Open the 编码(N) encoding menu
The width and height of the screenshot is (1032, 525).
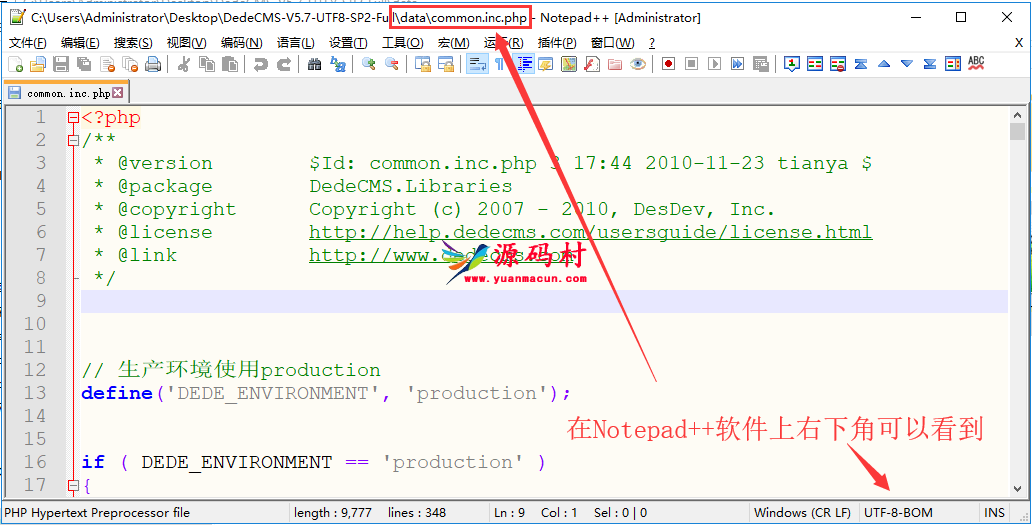pyautogui.click(x=241, y=43)
